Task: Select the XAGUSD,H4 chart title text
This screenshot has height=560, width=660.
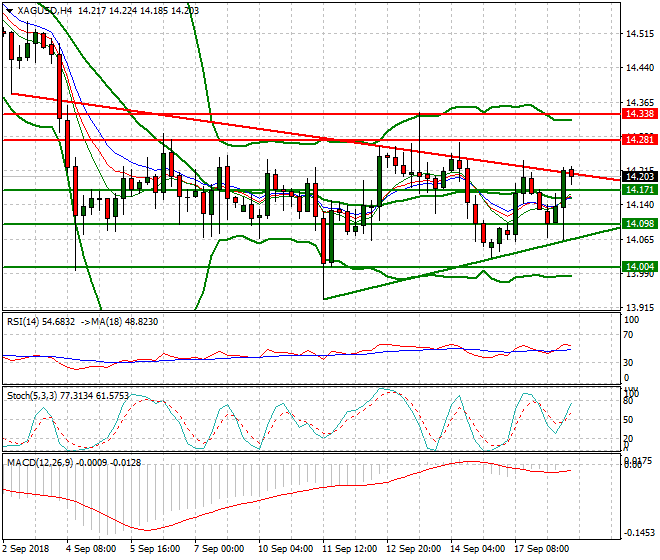Action: 45,11
